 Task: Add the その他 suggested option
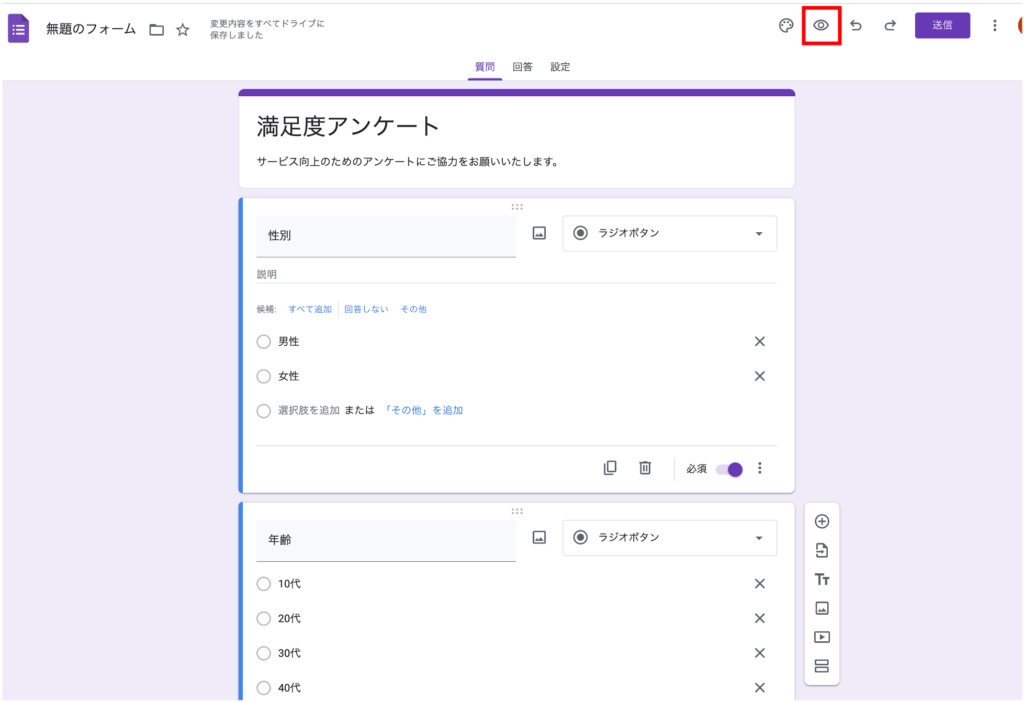click(413, 309)
